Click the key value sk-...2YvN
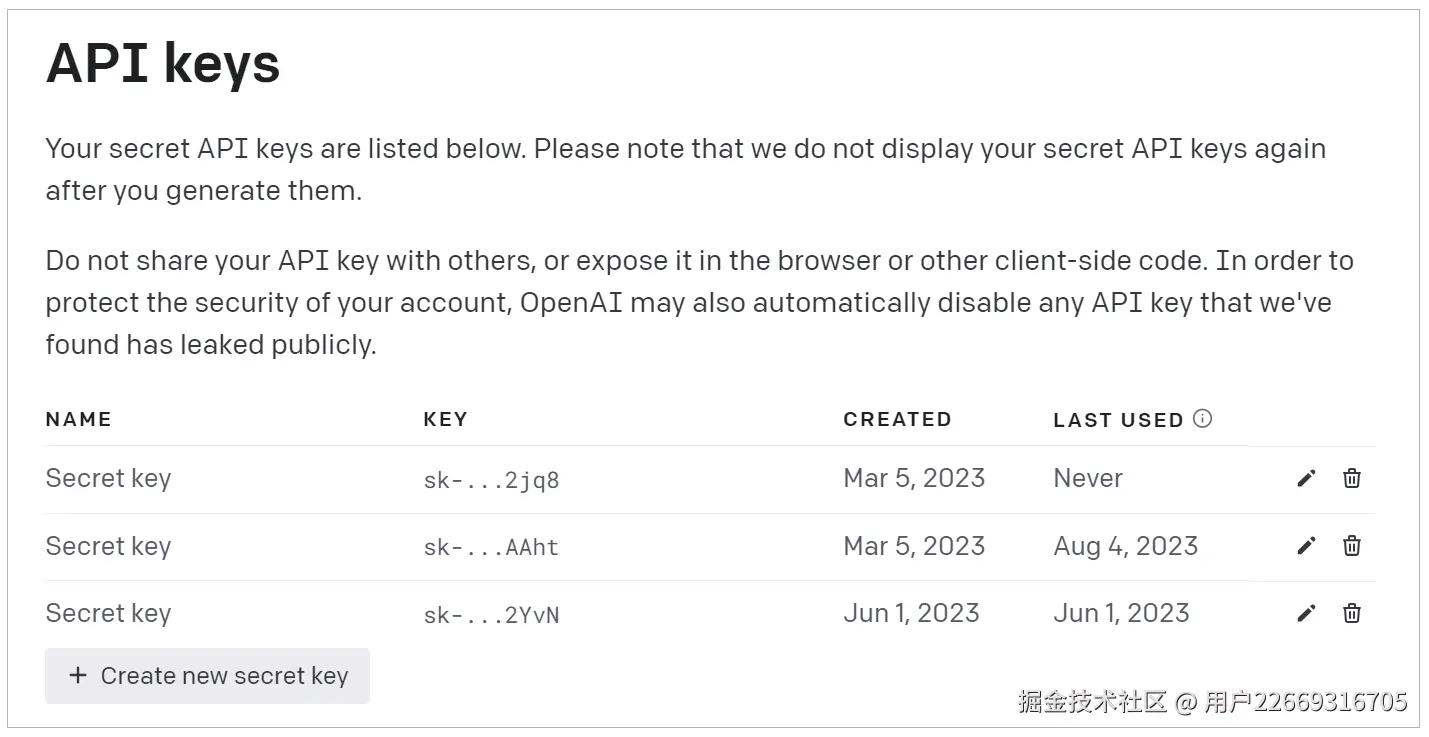The height and width of the screenshot is (737, 1429). (x=491, y=615)
